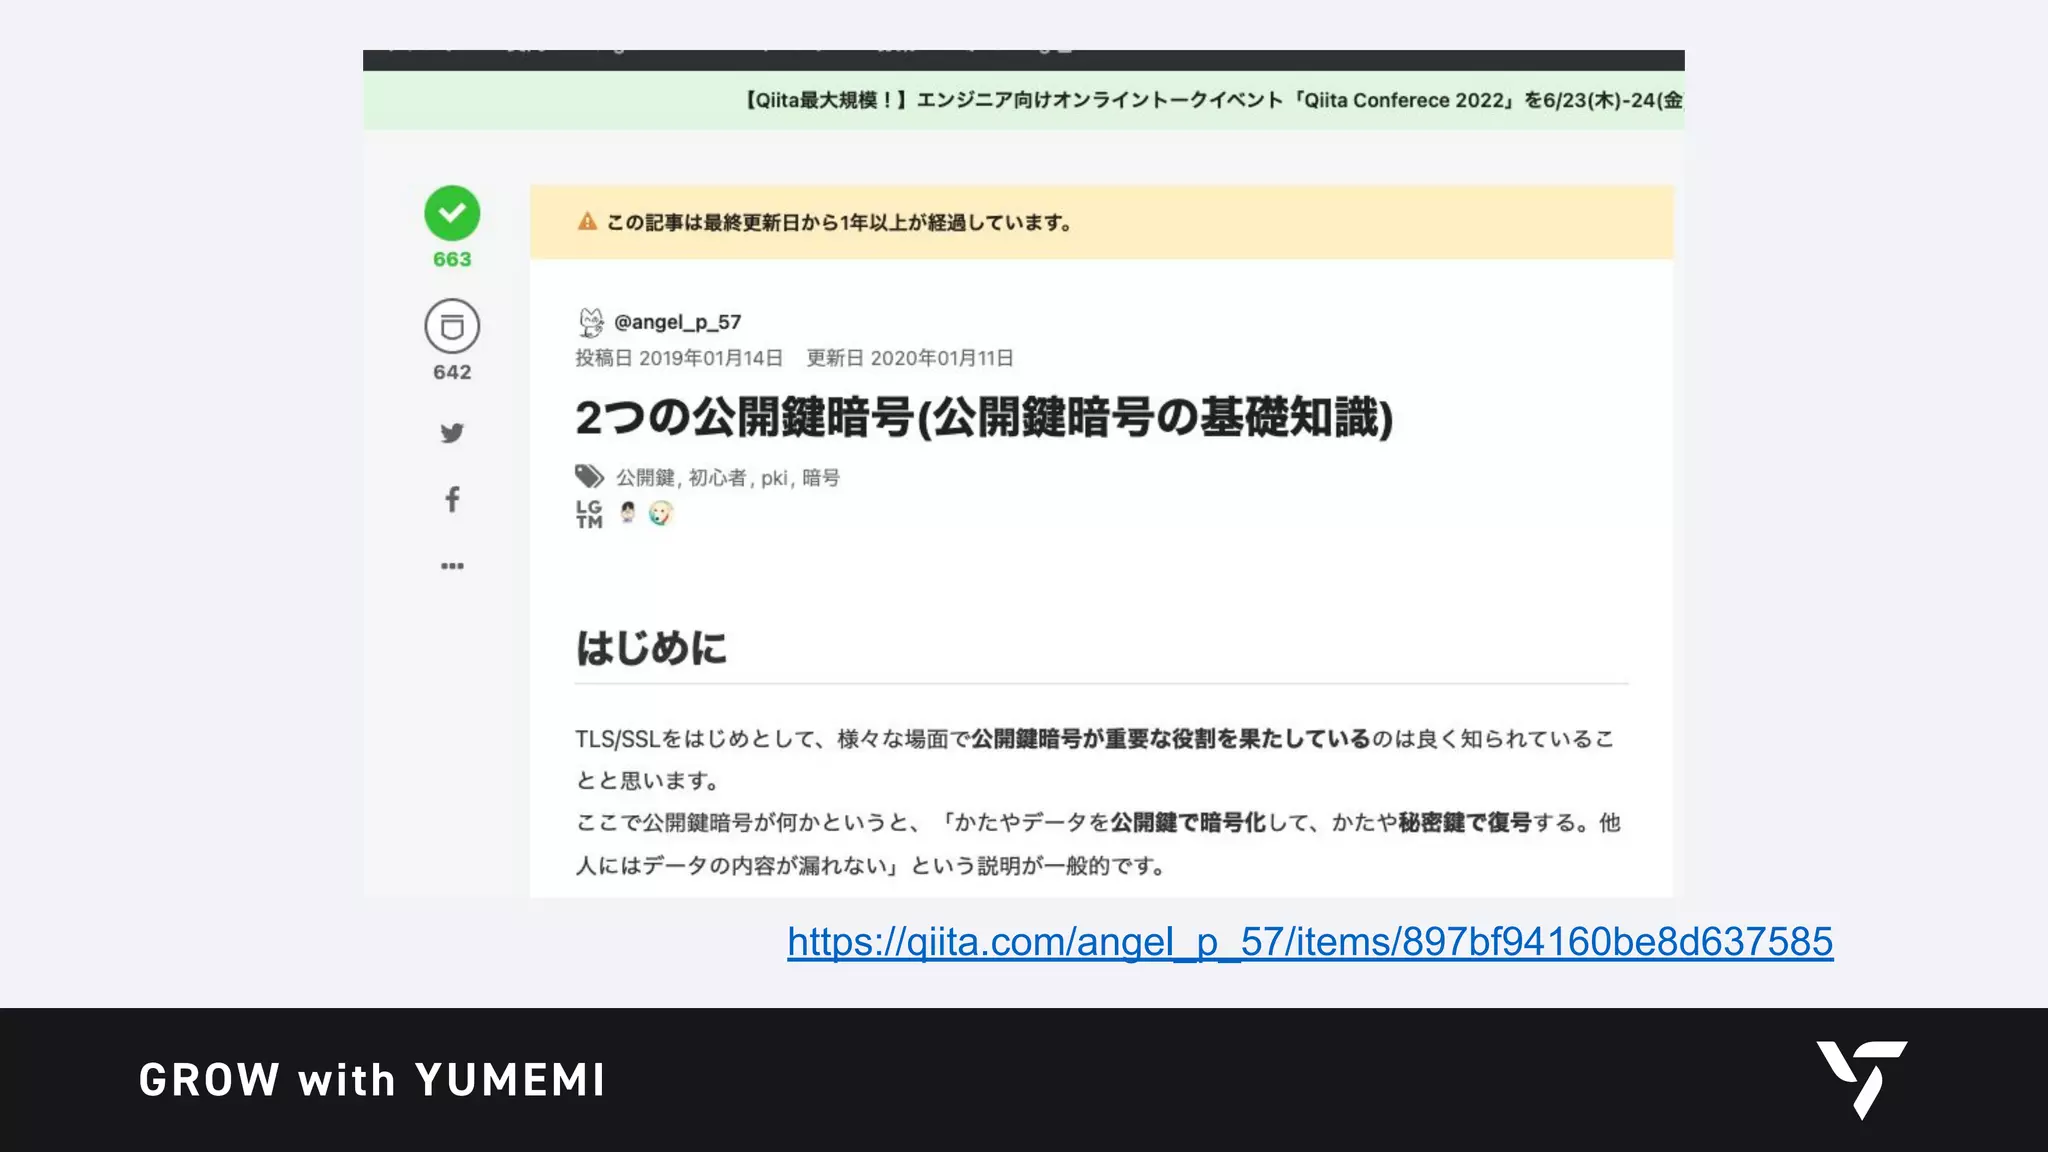This screenshot has width=2048, height=1152.
Task: Click the stock bookmark circle icon
Action: pos(452,326)
